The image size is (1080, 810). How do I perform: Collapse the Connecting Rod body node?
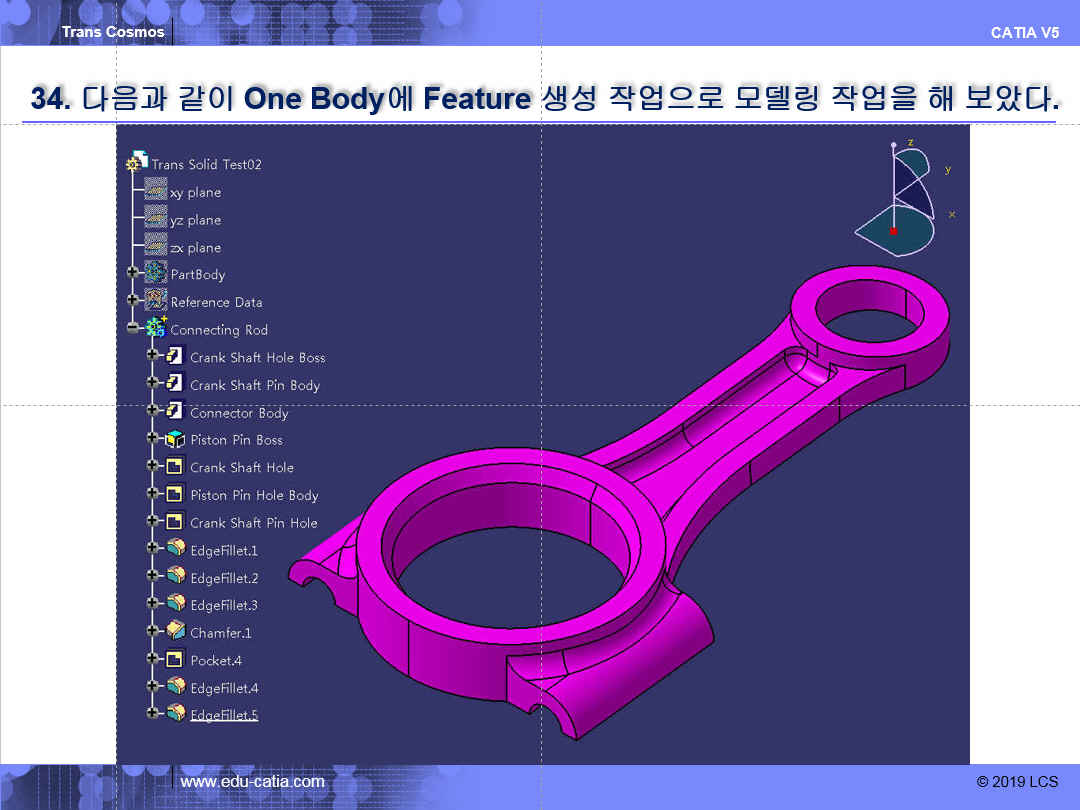pos(132,329)
